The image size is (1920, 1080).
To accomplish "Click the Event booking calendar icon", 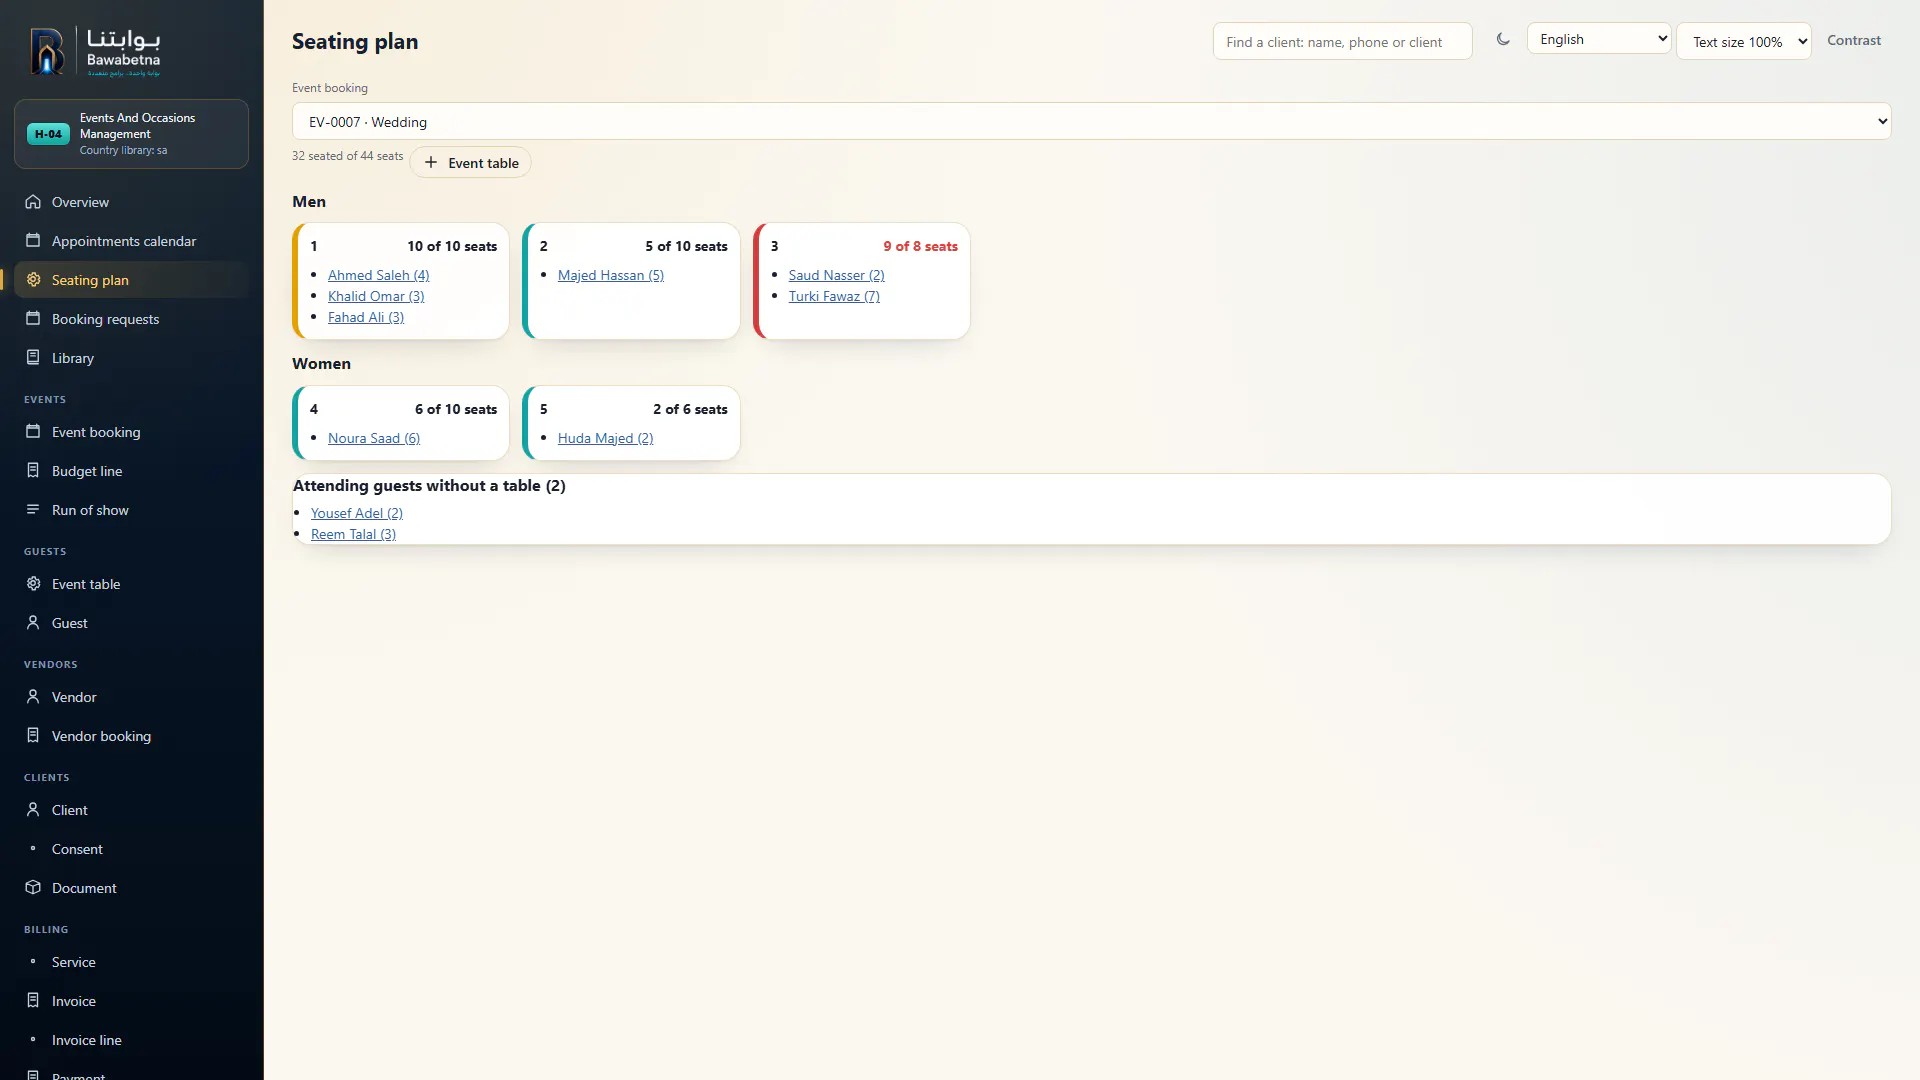I will tap(33, 432).
